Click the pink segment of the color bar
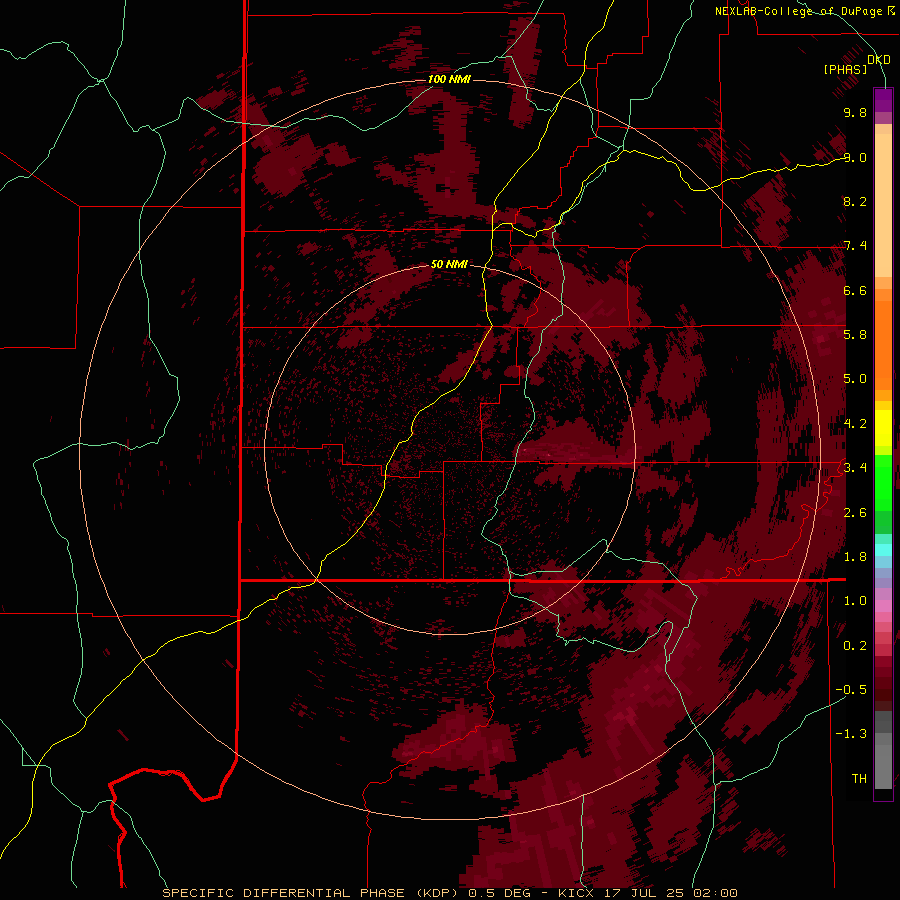Screen dimensions: 900x900 [883, 606]
